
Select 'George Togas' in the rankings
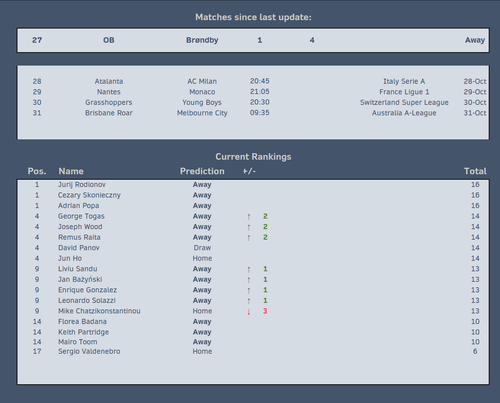click(x=81, y=216)
